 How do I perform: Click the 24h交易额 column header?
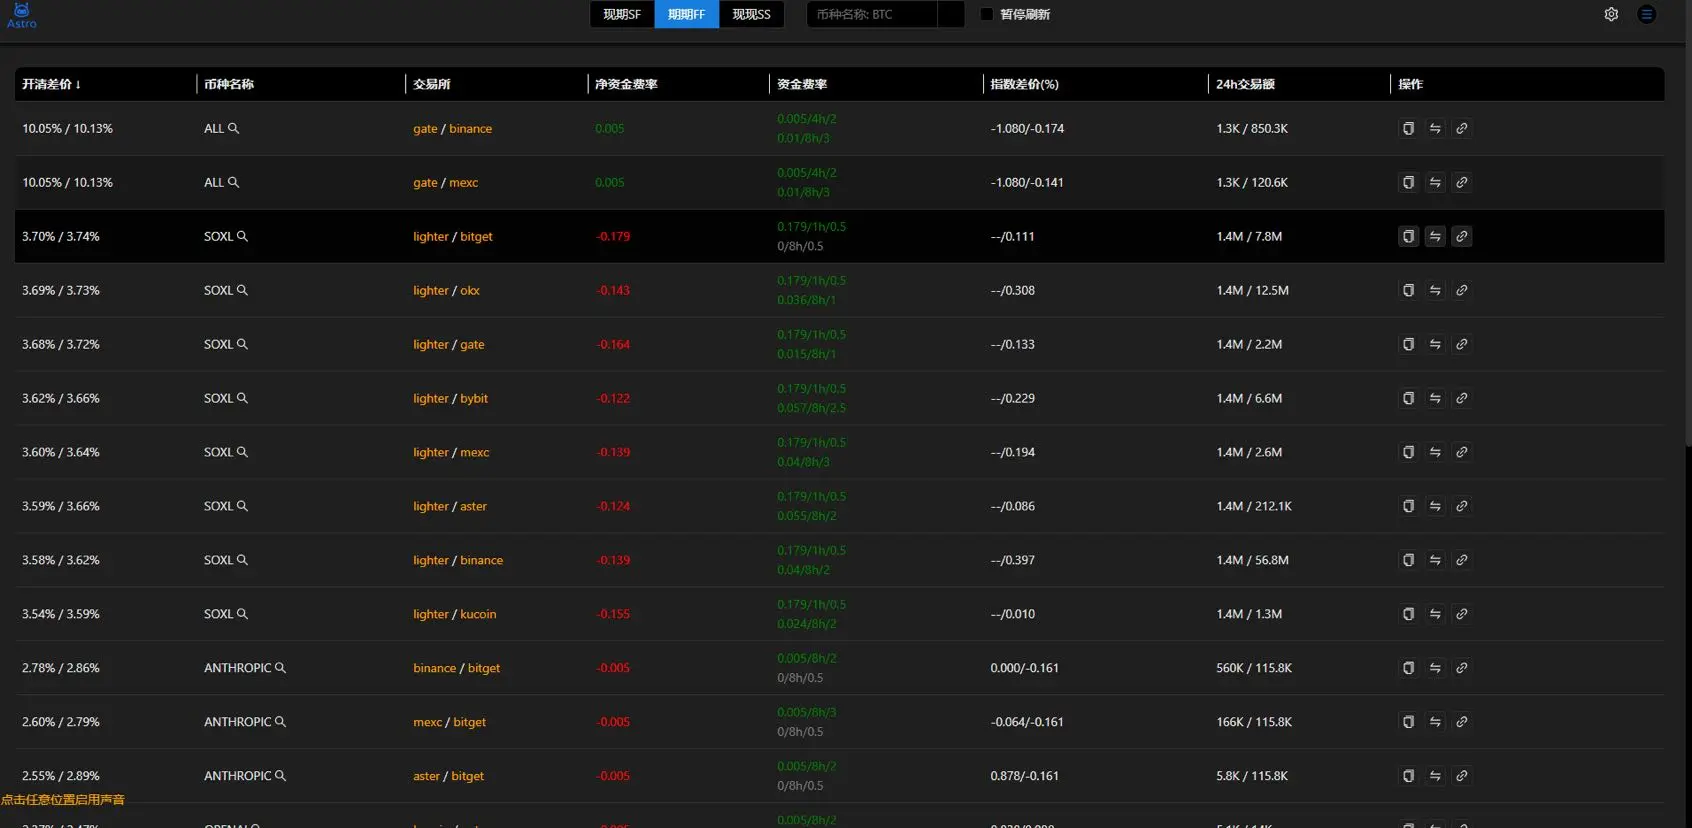[x=1245, y=84]
